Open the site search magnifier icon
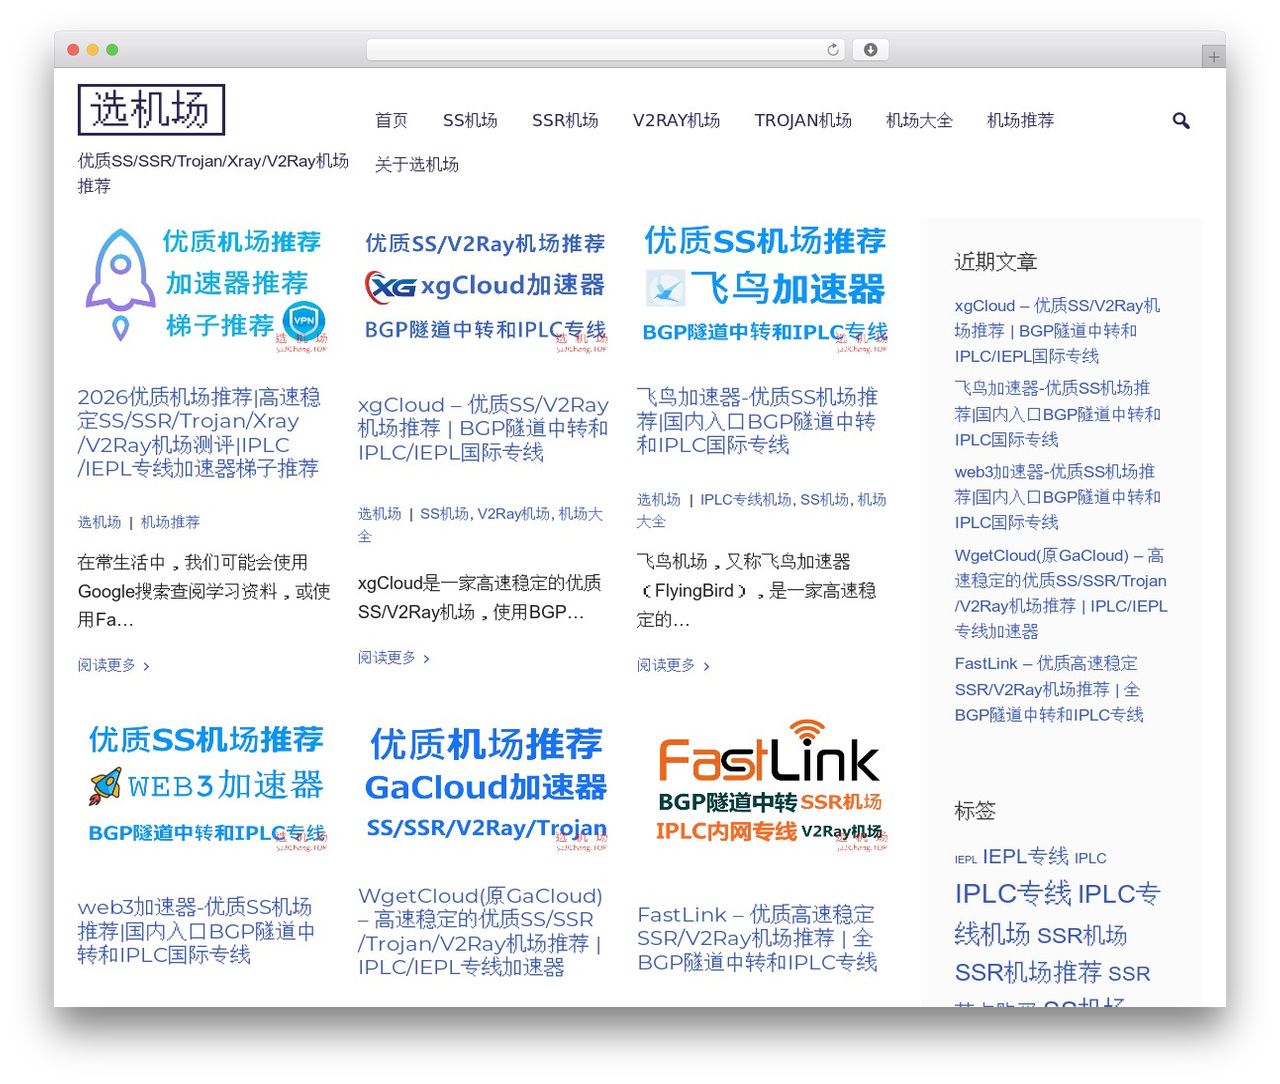1280x1084 pixels. pyautogui.click(x=1181, y=121)
